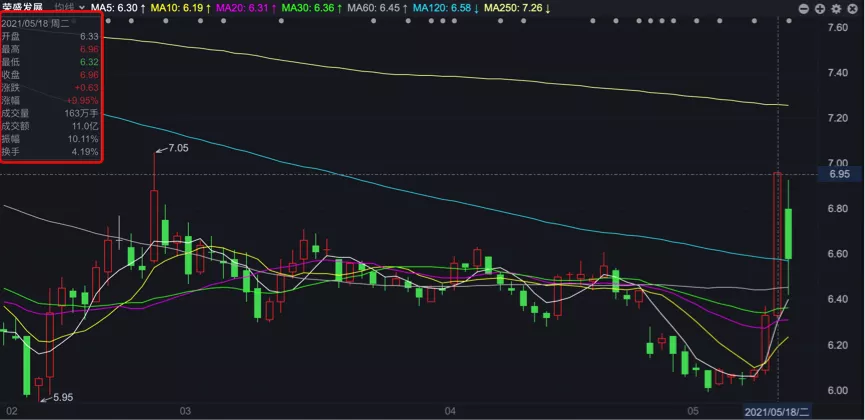Click the zoom in plus icon
The width and height of the screenshot is (865, 420).
(820, 8)
